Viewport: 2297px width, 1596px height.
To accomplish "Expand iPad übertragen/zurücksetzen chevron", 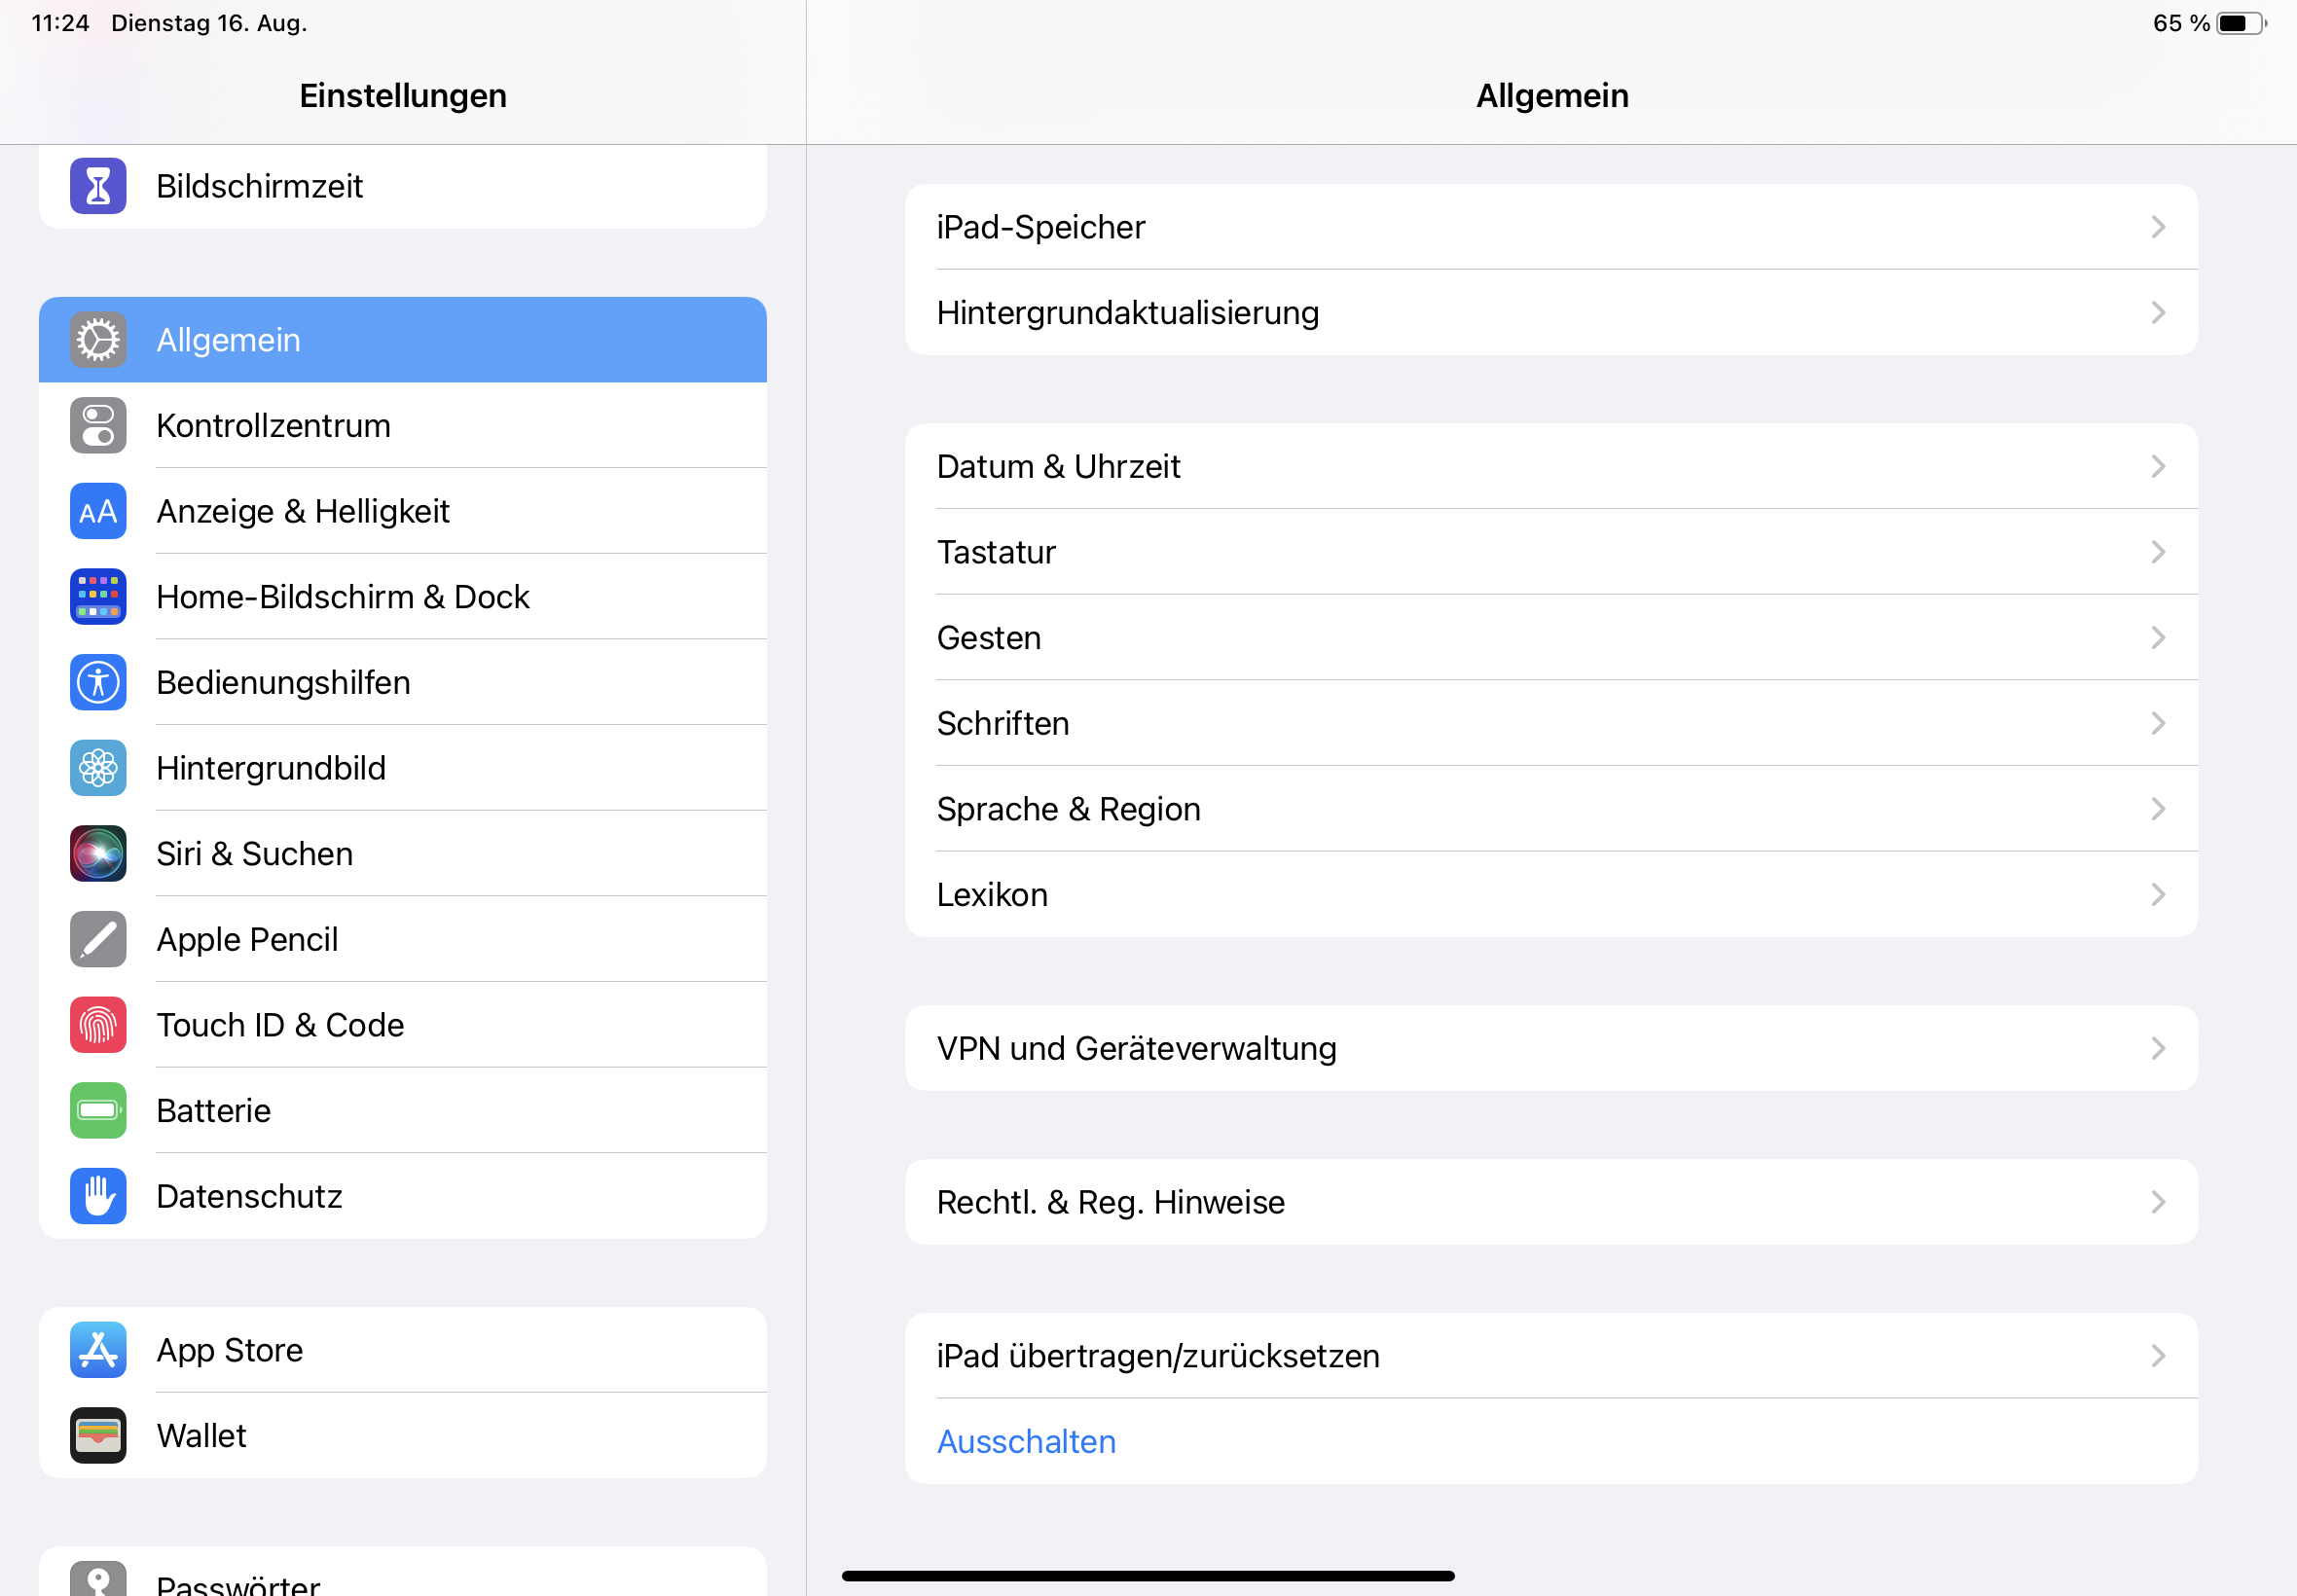I will [2158, 1356].
